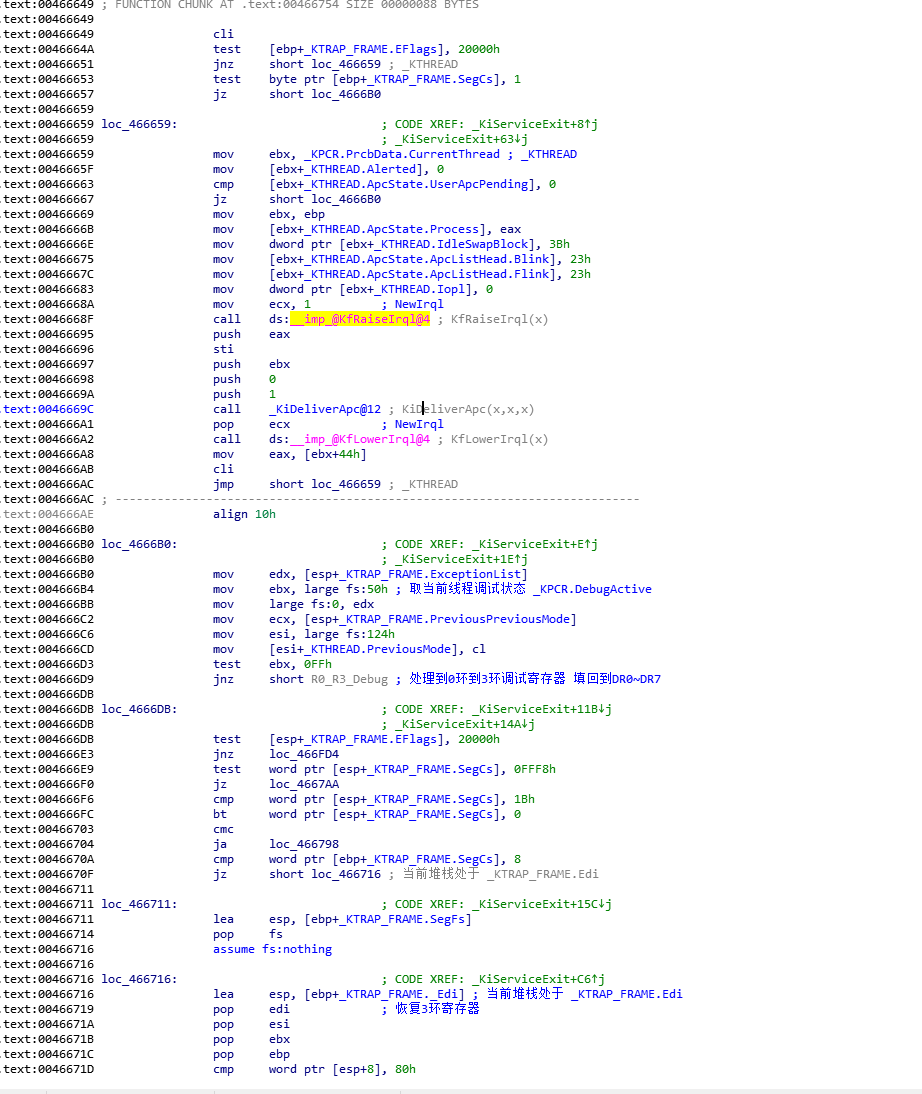This screenshot has height=1094, width=922.
Task: Click the assume fs:nothing directive
Action: [272, 949]
